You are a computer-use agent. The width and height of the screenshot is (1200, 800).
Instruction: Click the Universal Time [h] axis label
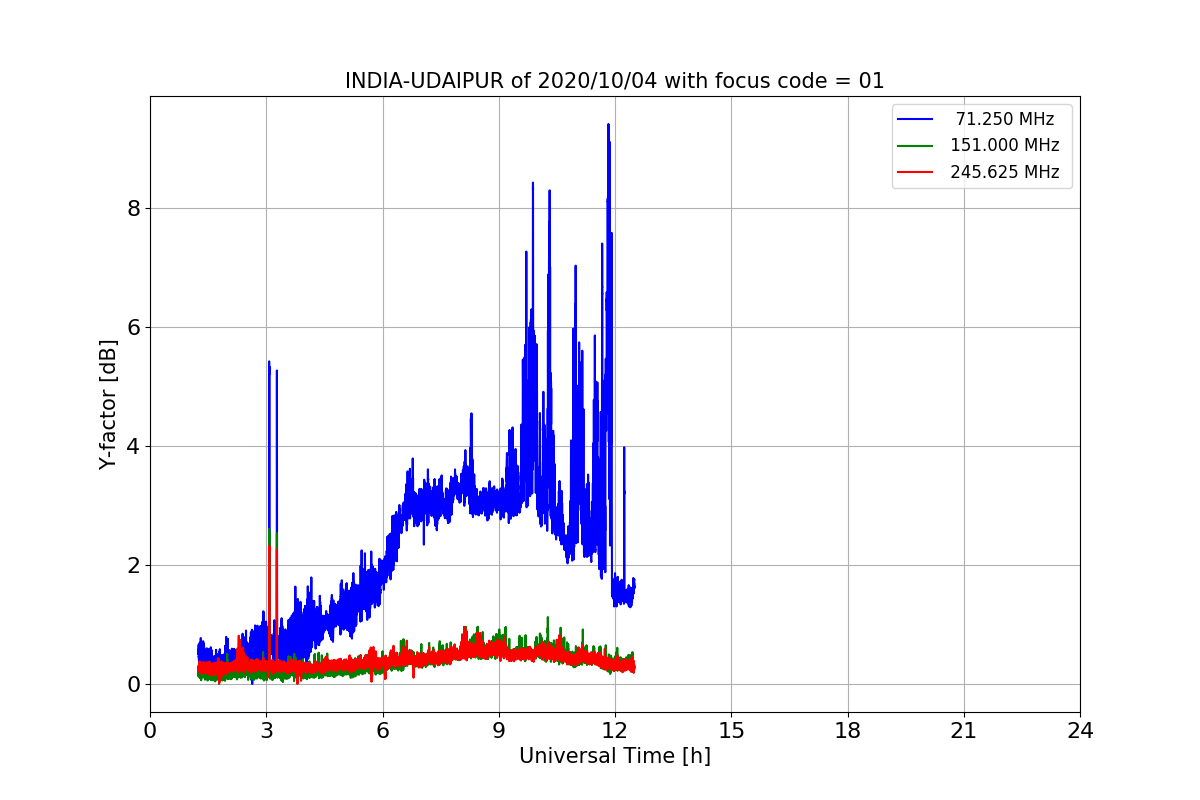coord(615,757)
